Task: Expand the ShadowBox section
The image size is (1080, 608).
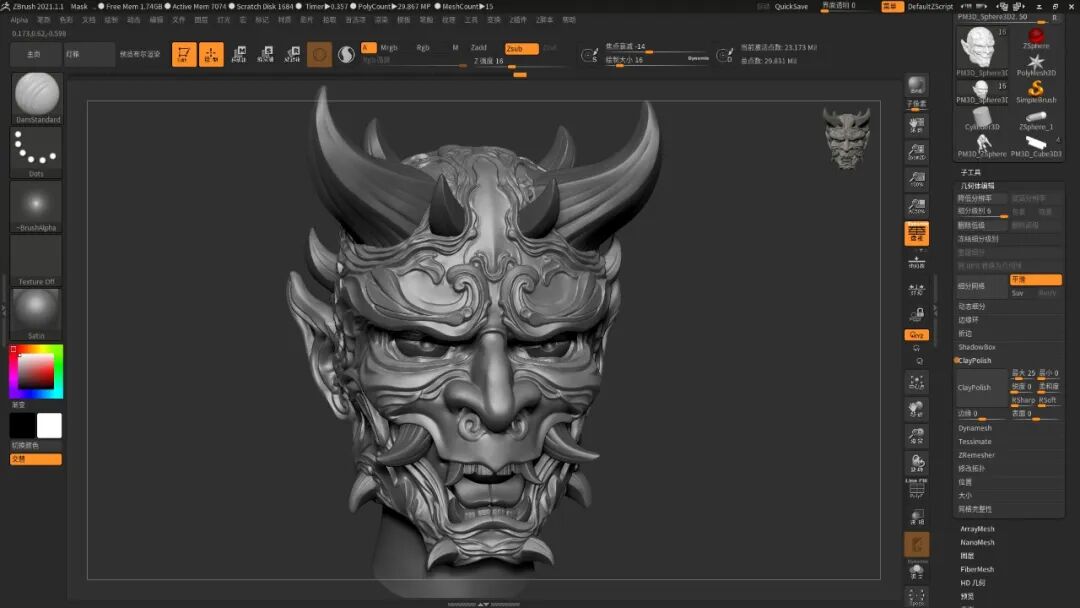Action: [977, 347]
